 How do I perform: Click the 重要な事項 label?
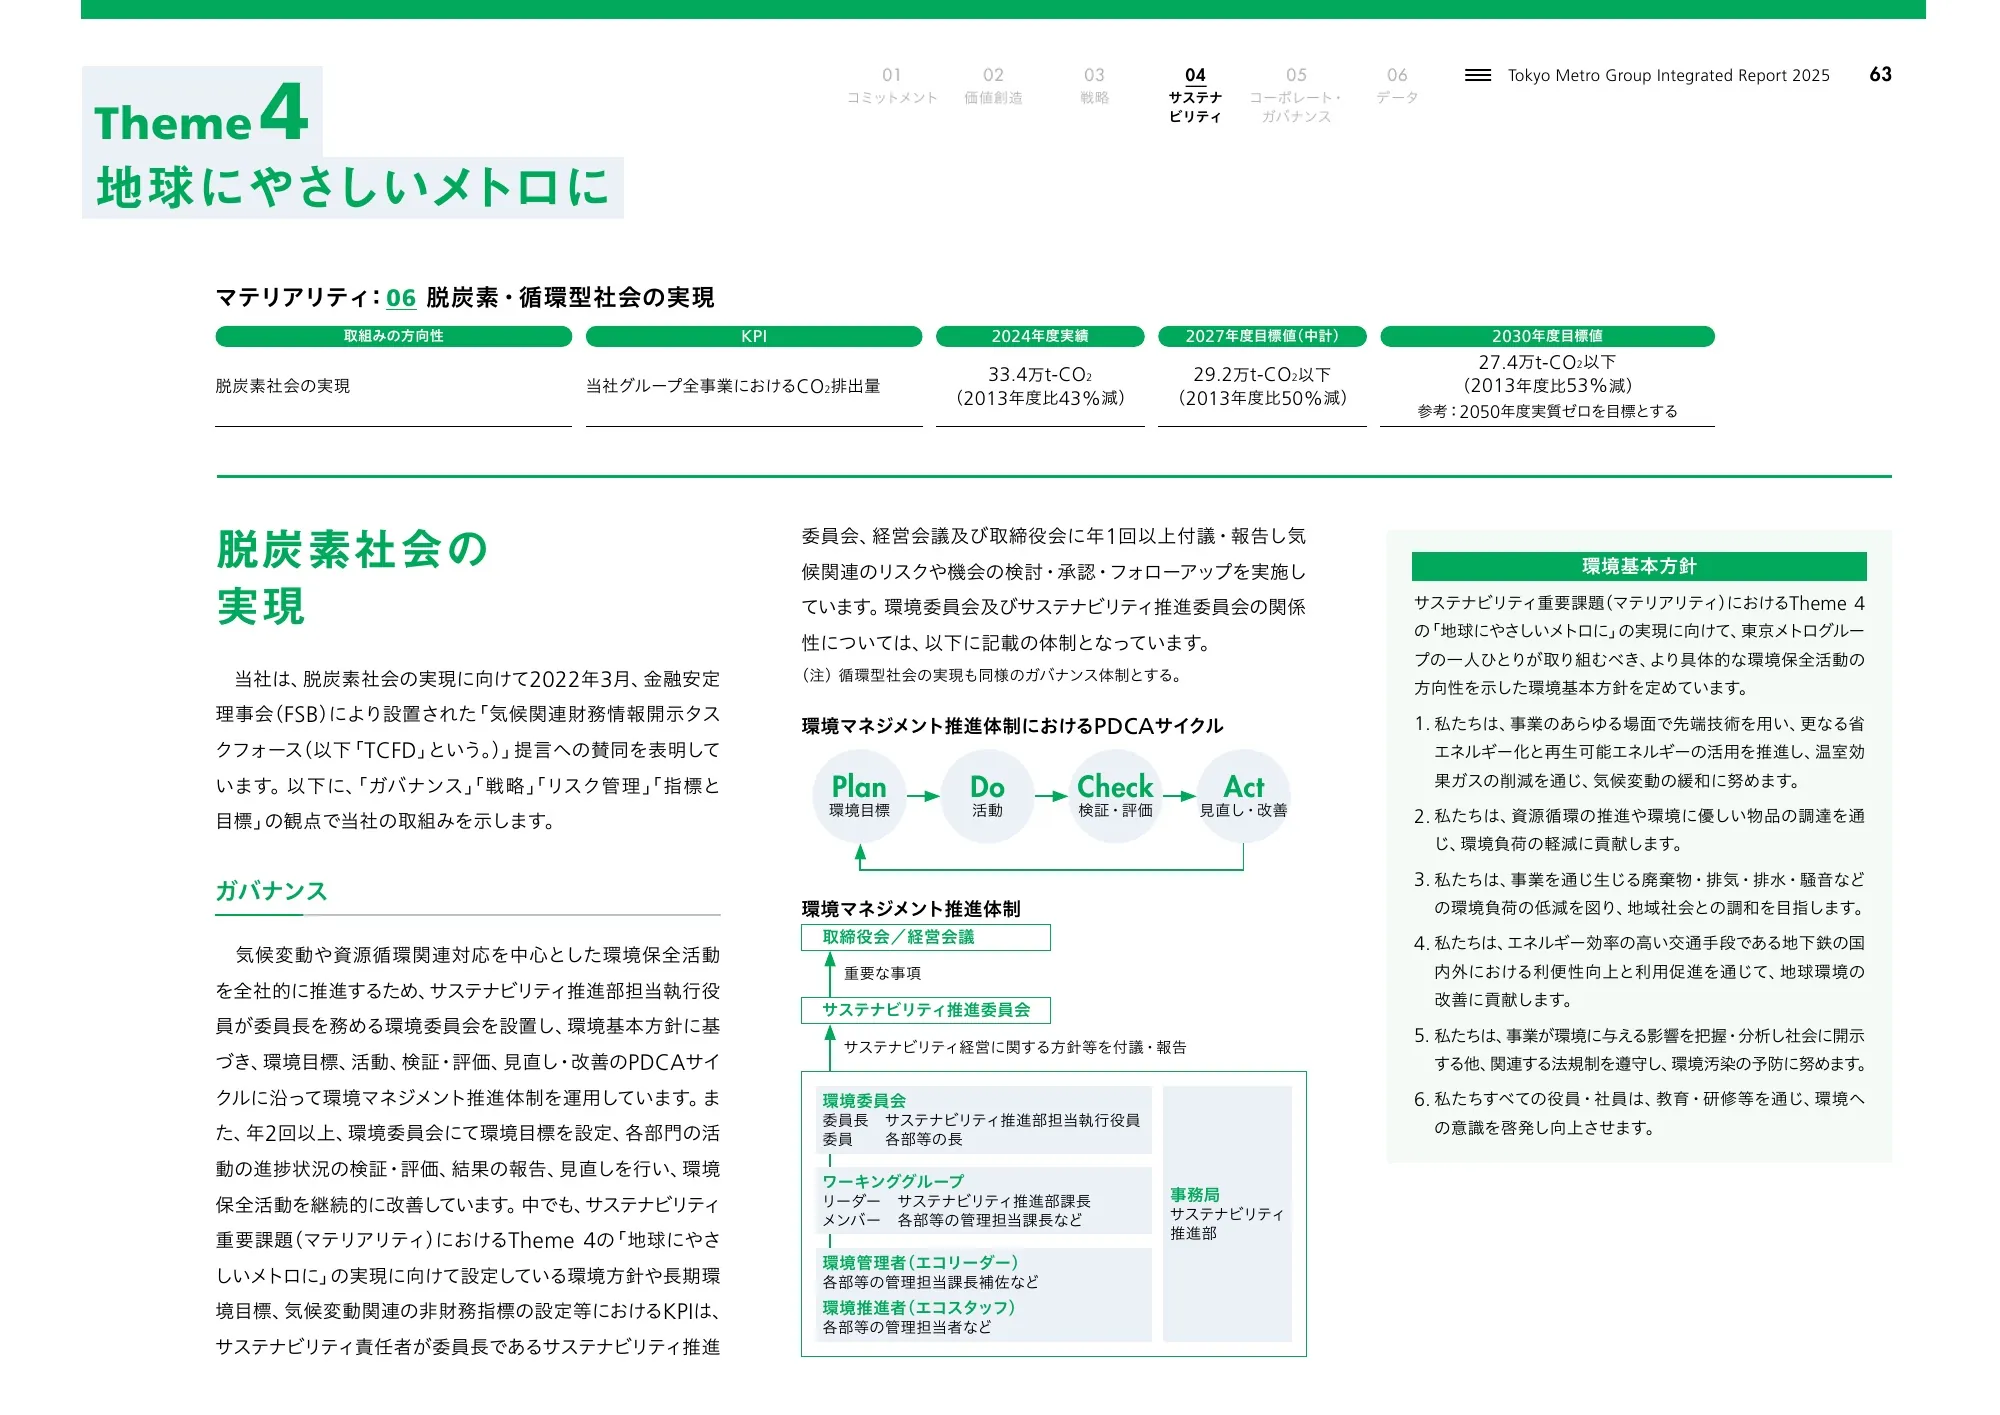click(882, 973)
